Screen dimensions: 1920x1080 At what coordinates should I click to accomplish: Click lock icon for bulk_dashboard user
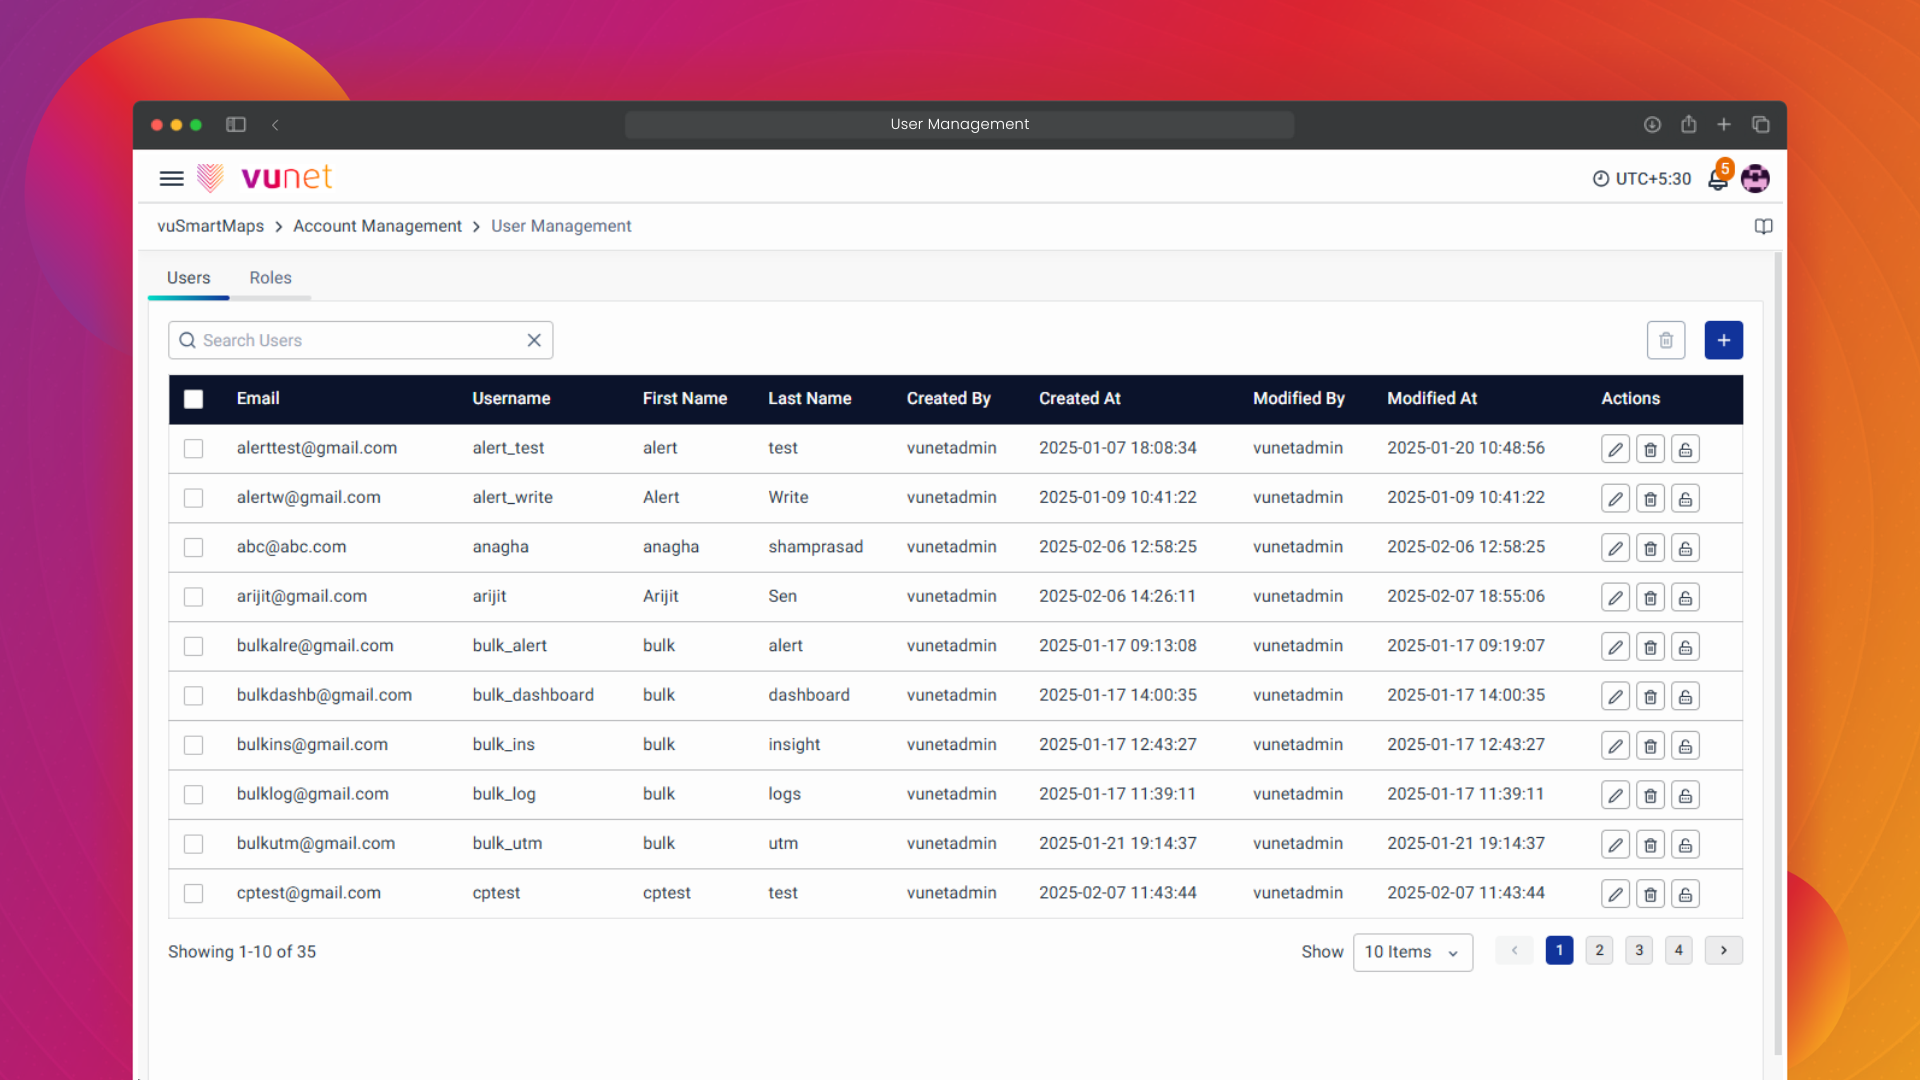(1685, 697)
